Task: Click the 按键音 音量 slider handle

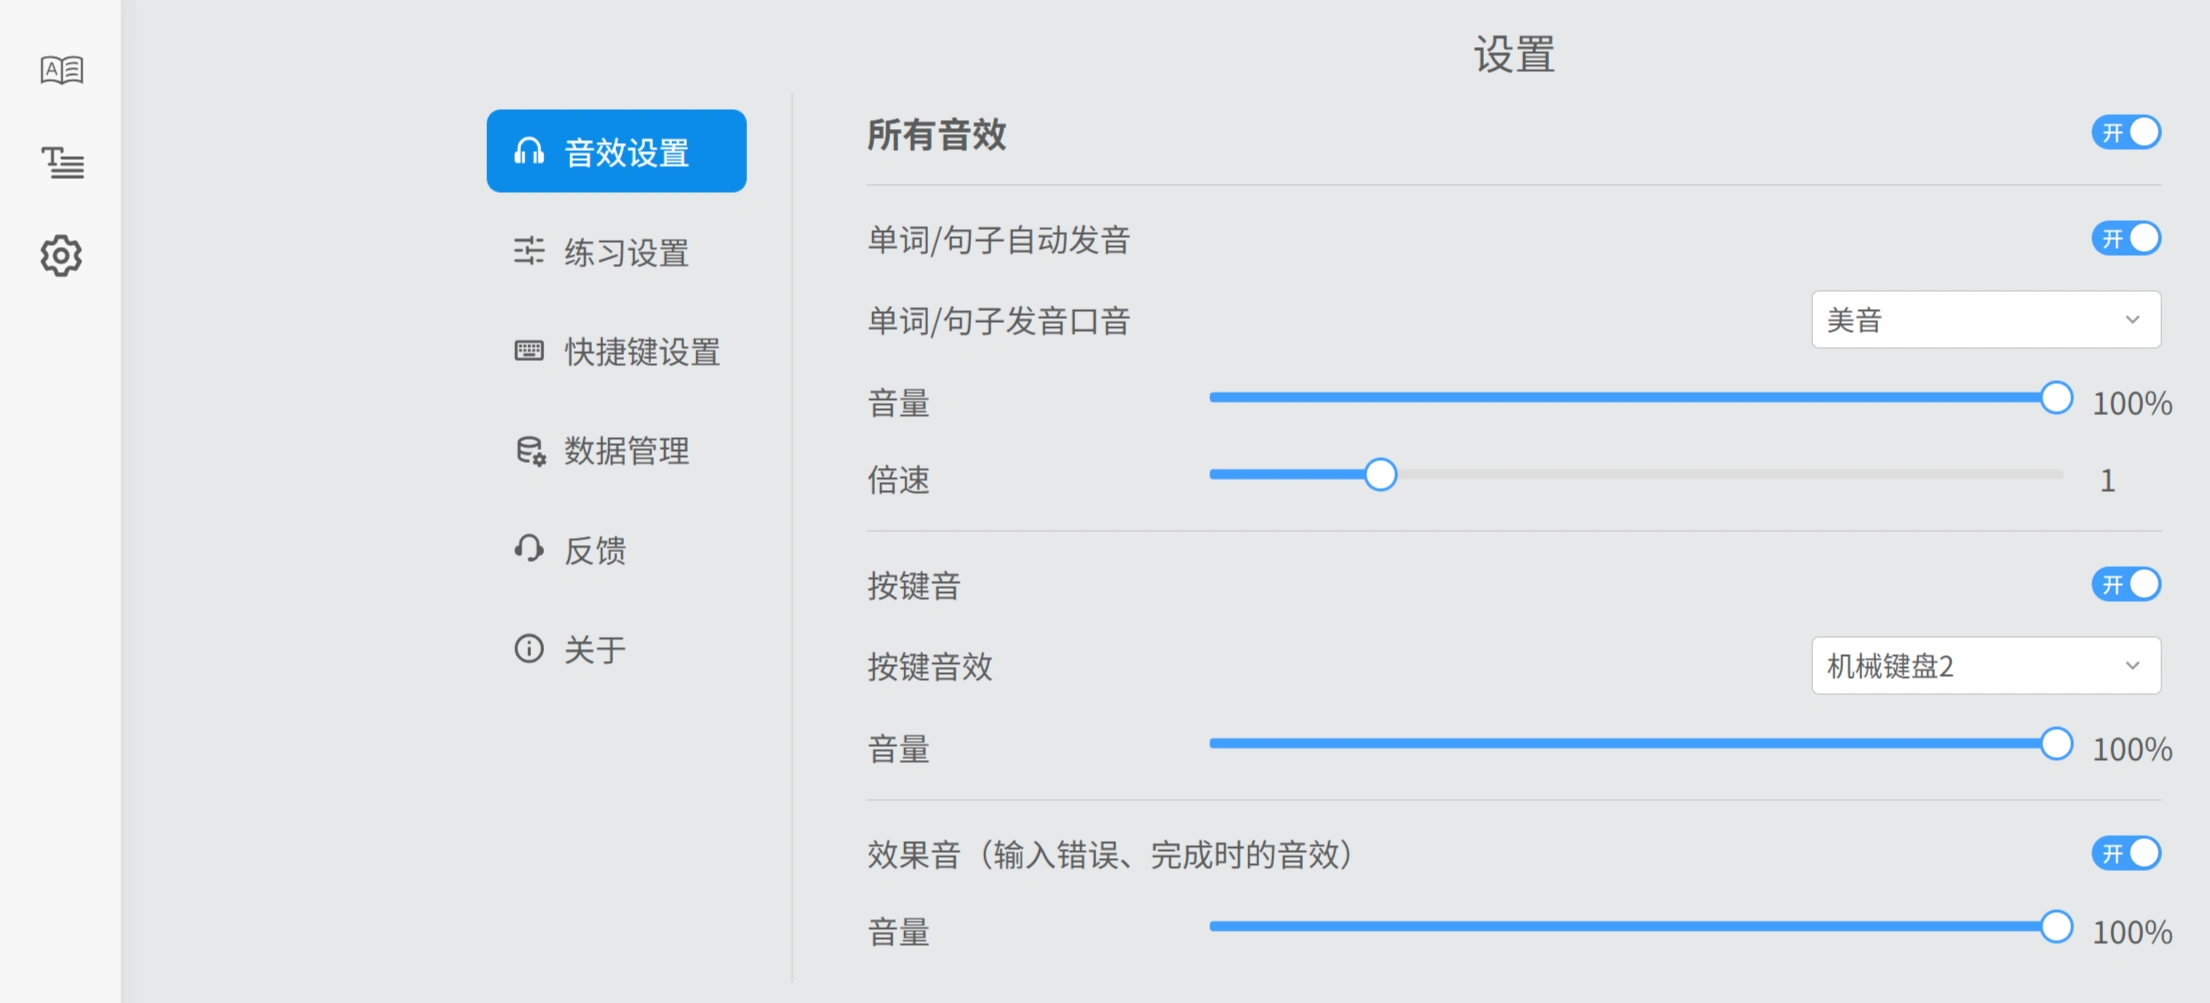Action: coord(2056,744)
